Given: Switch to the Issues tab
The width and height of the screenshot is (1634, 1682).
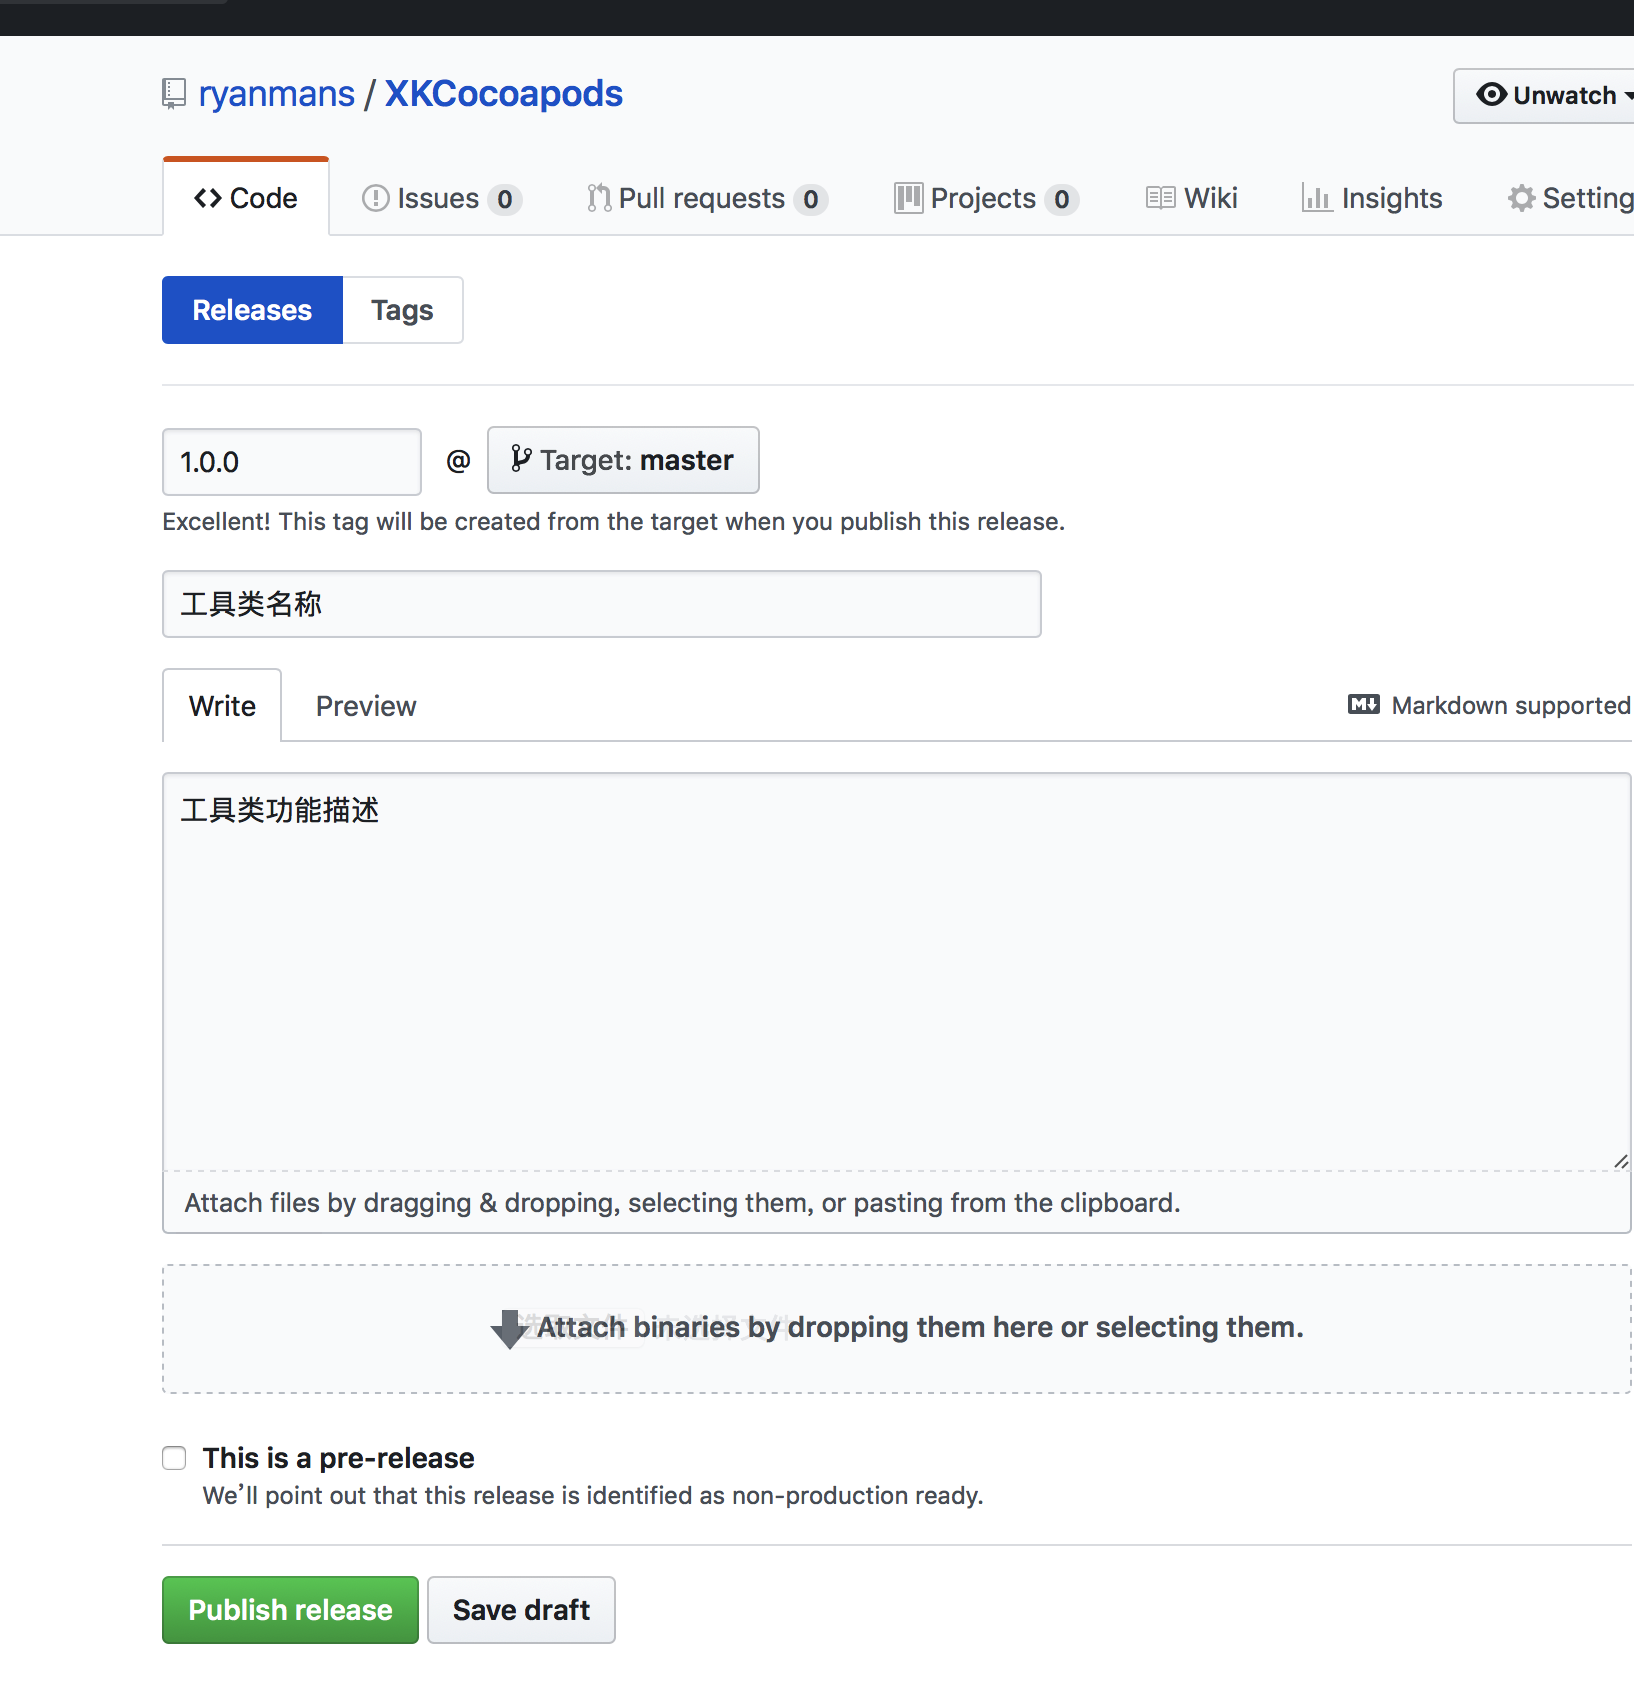Looking at the screenshot, I should coord(441,198).
